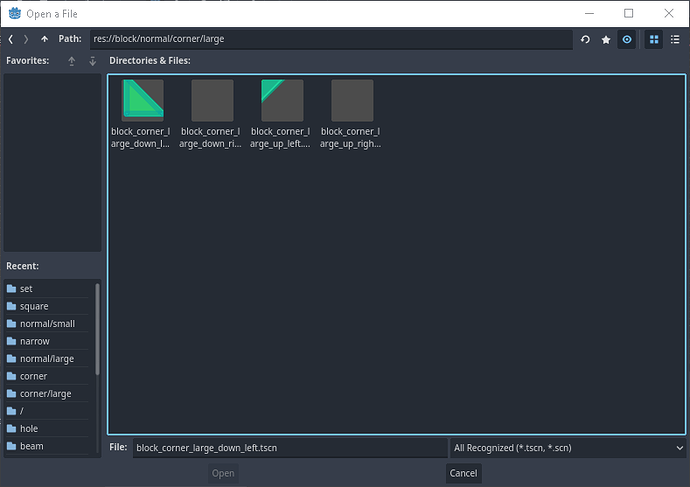
Task: Select block_corner_large_up_left file
Action: click(x=282, y=114)
